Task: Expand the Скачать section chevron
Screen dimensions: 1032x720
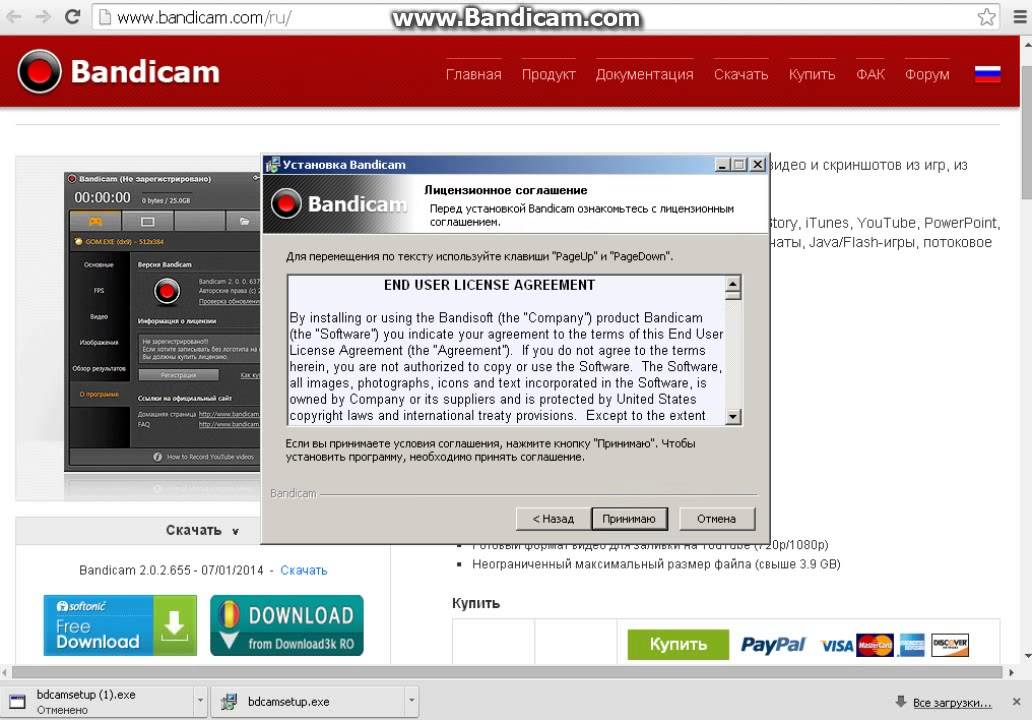Action: 235,531
